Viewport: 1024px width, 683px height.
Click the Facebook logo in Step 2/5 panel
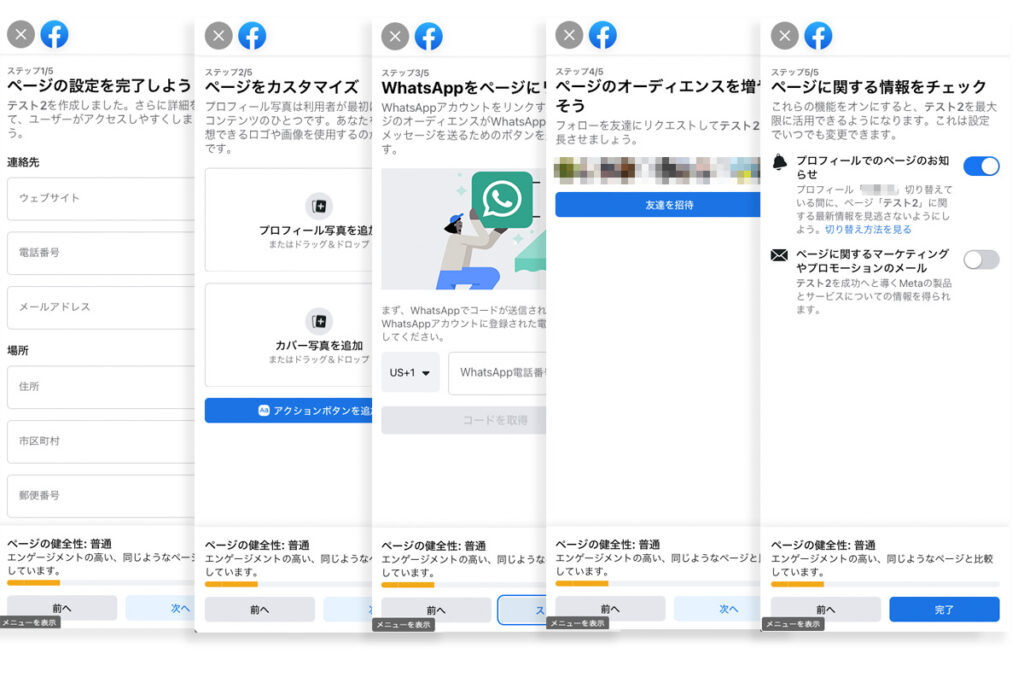click(252, 36)
